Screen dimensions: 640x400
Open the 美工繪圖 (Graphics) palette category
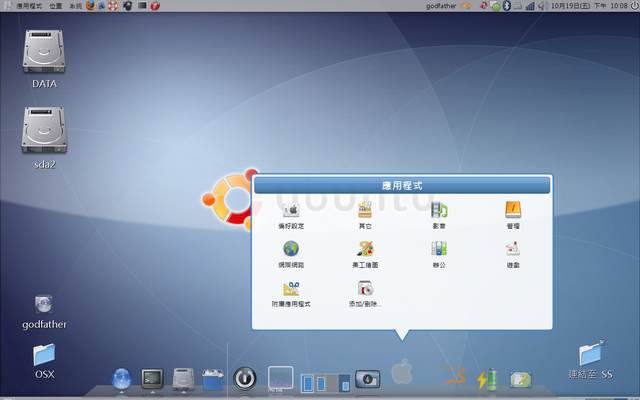point(365,254)
